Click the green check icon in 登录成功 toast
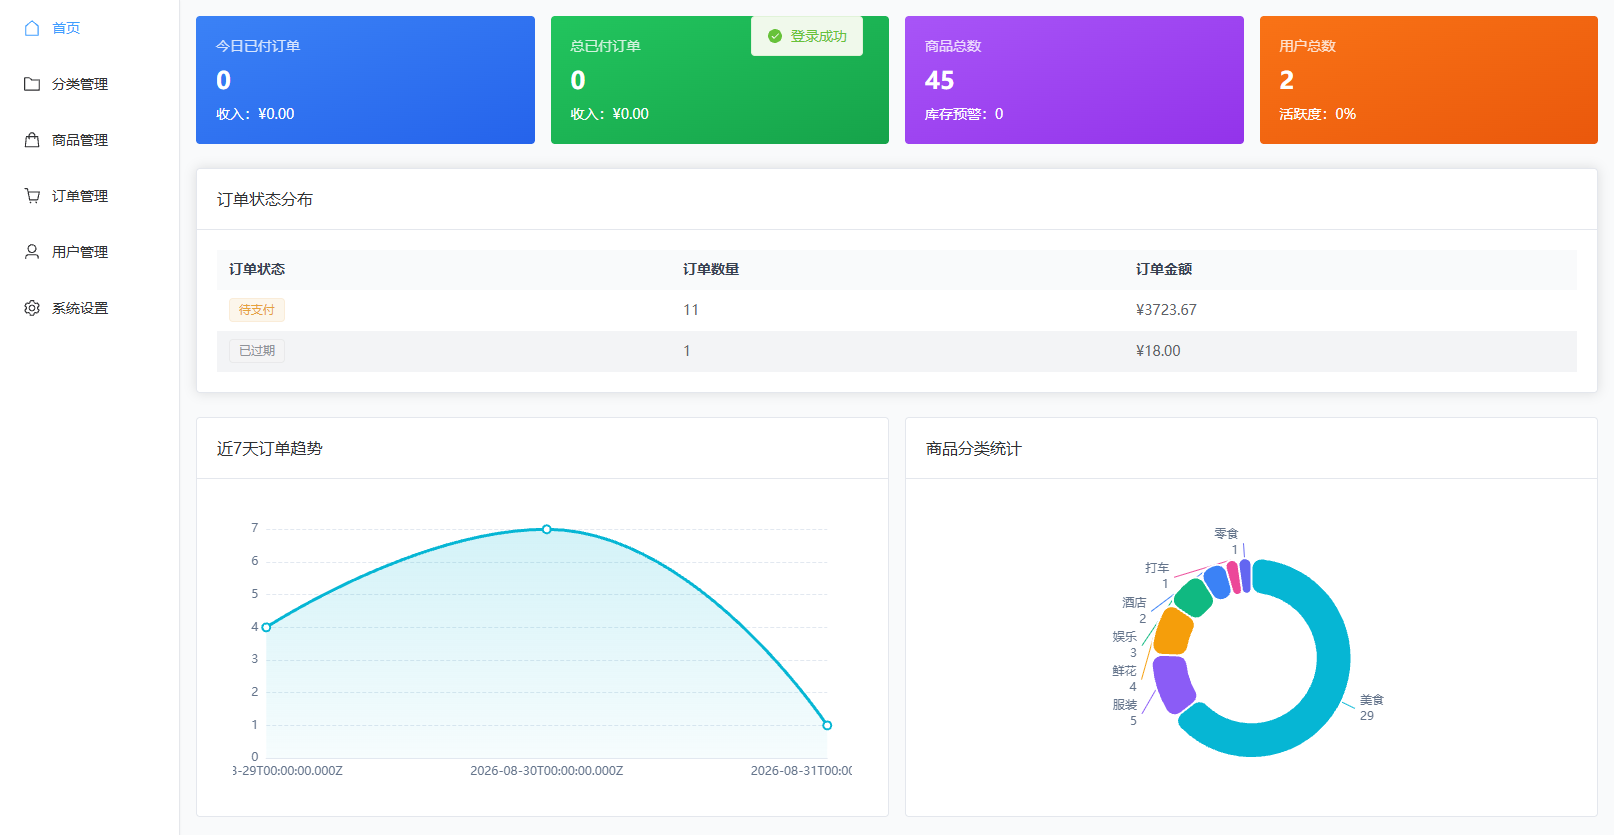This screenshot has height=835, width=1614. pyautogui.click(x=775, y=36)
